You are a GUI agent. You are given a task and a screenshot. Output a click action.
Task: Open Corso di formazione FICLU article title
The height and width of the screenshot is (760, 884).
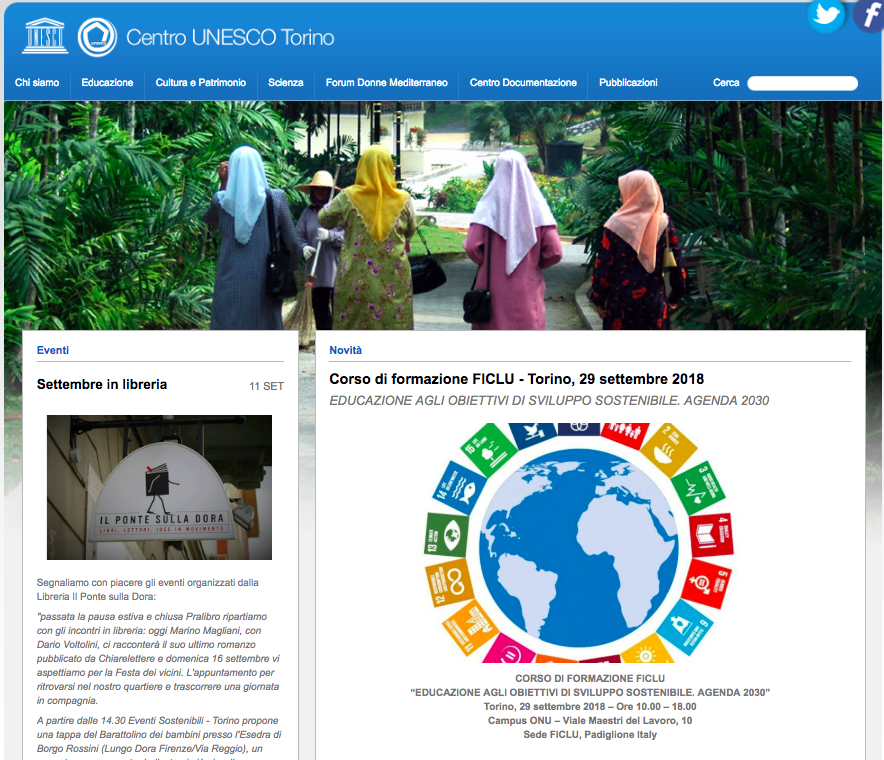coord(516,379)
